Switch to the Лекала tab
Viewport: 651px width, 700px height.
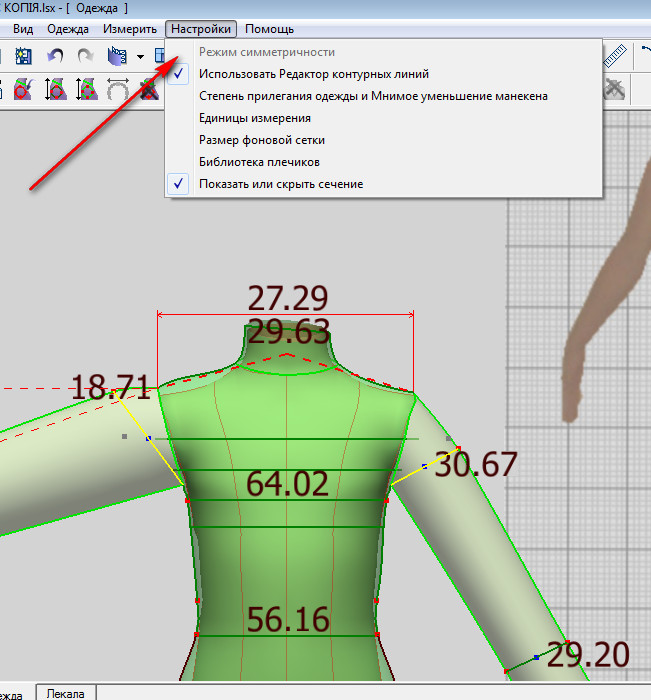[x=66, y=692]
